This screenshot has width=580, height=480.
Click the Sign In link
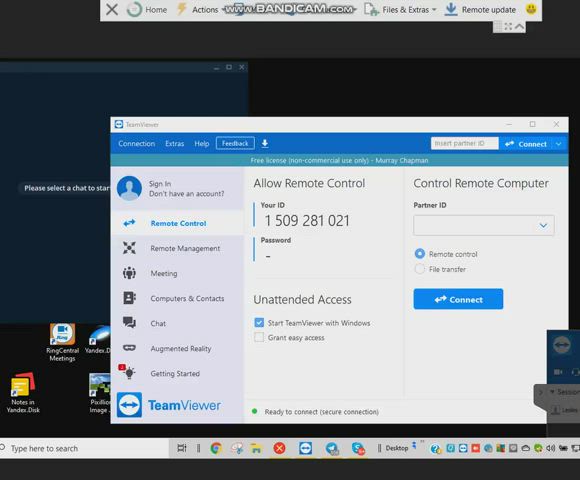click(160, 184)
